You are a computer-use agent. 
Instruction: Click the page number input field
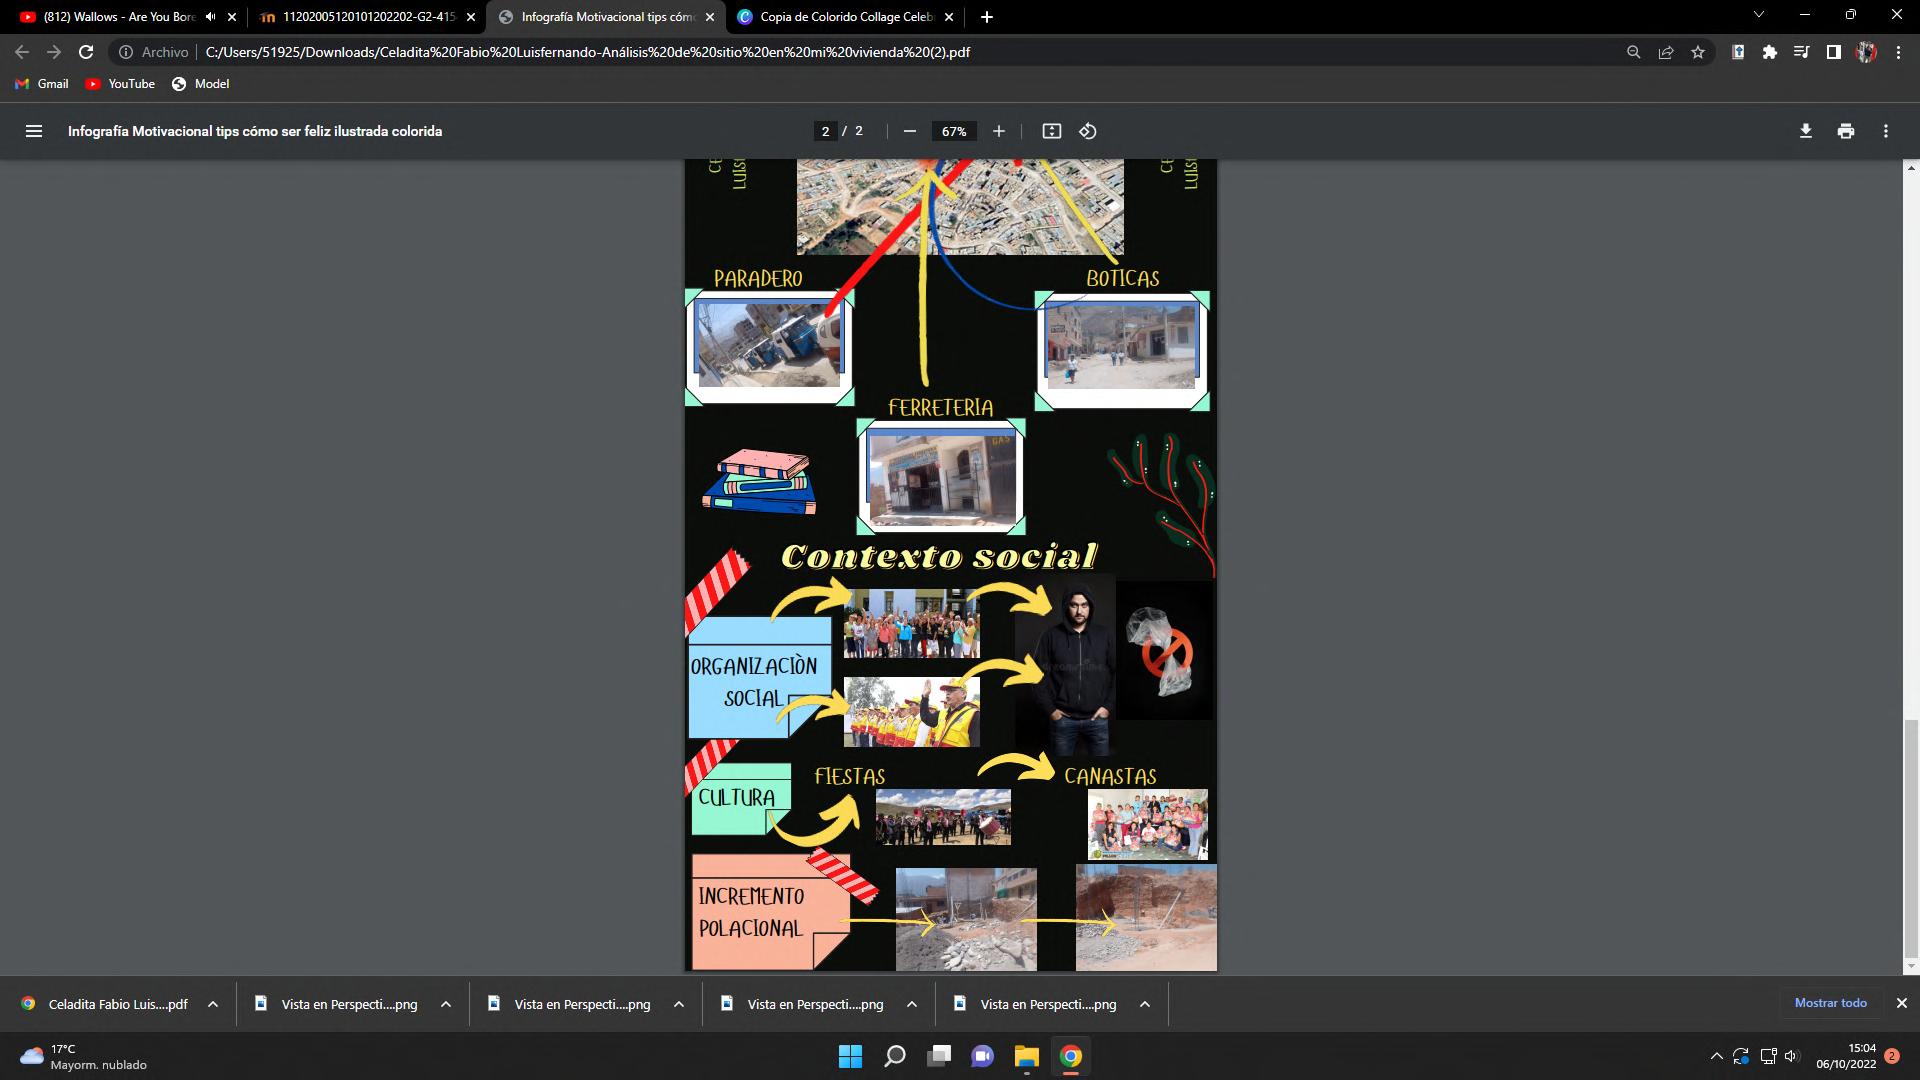[825, 131]
